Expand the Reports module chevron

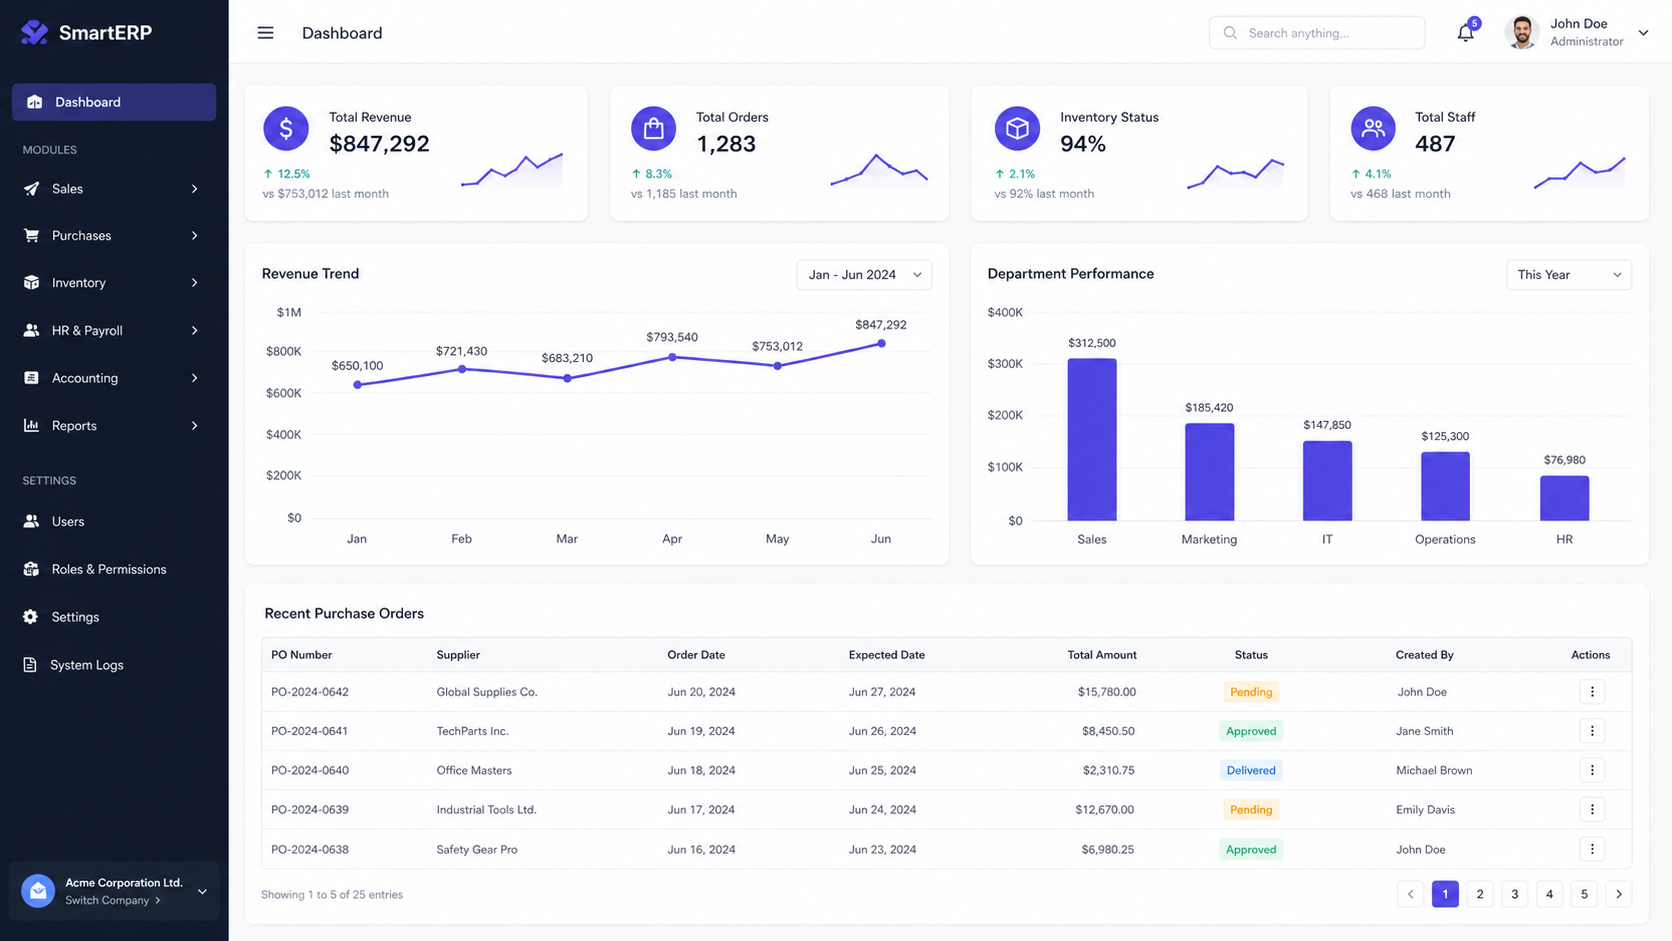coord(194,425)
